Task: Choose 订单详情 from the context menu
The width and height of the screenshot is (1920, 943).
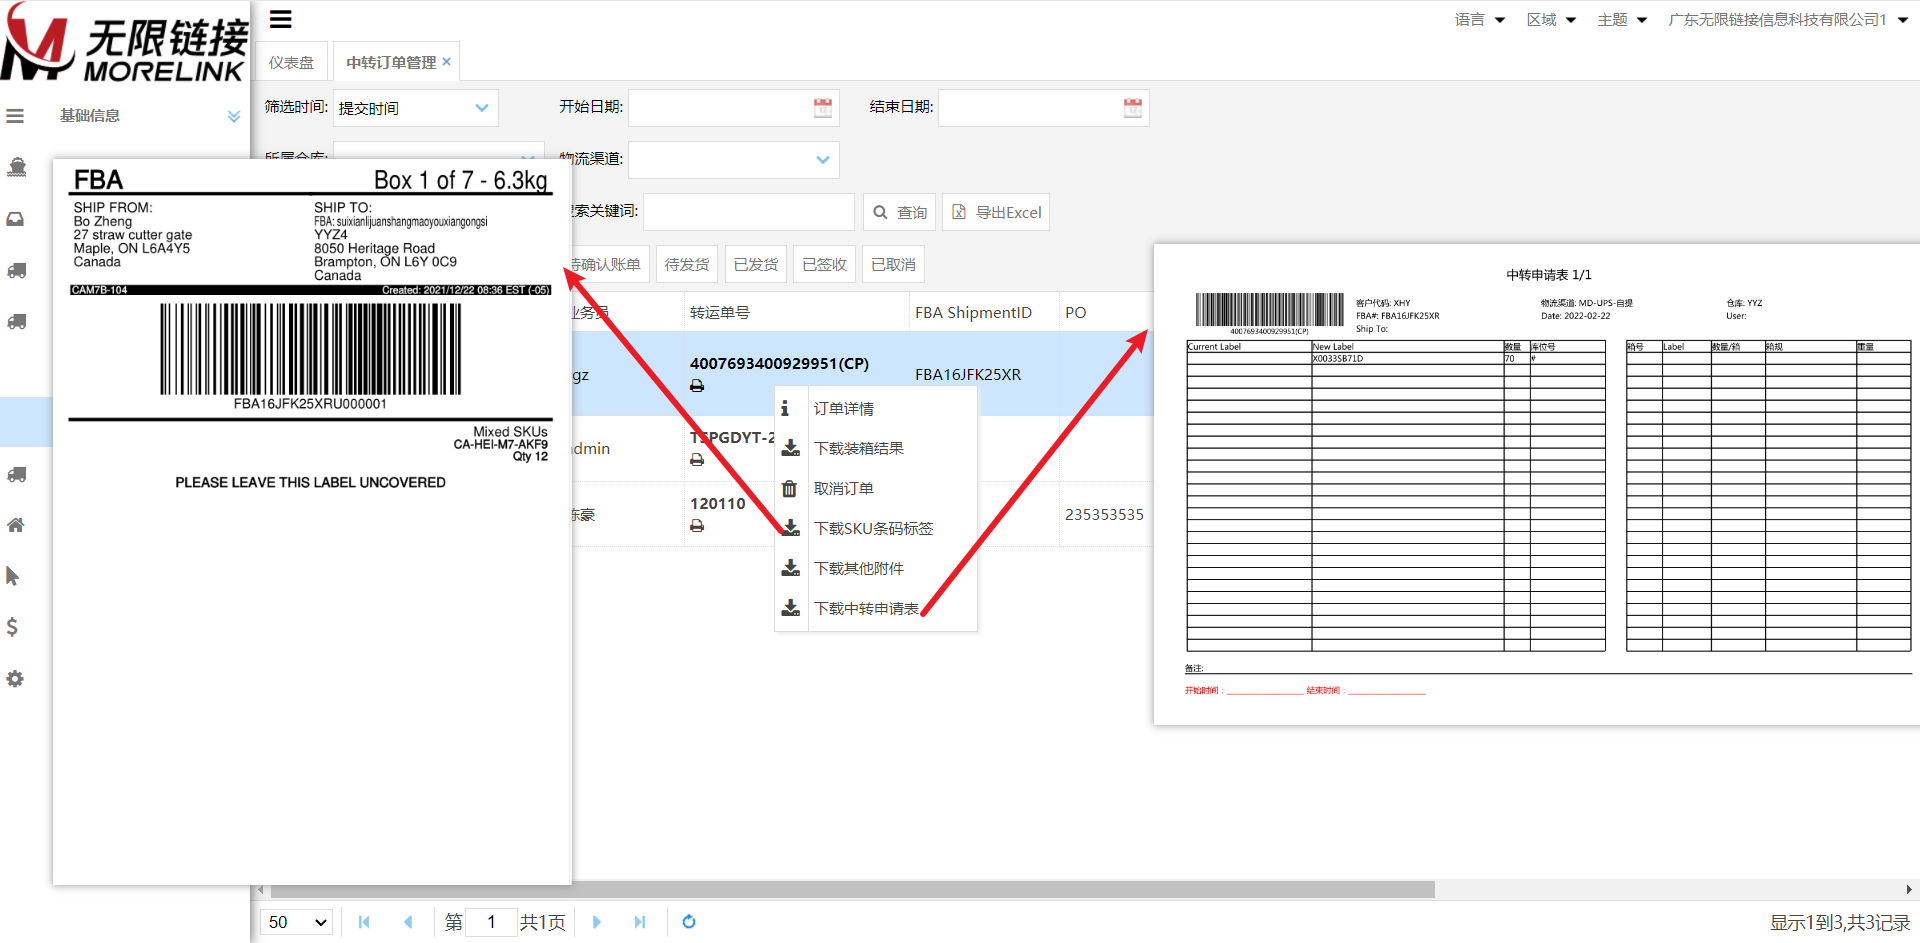Action: click(x=876, y=408)
